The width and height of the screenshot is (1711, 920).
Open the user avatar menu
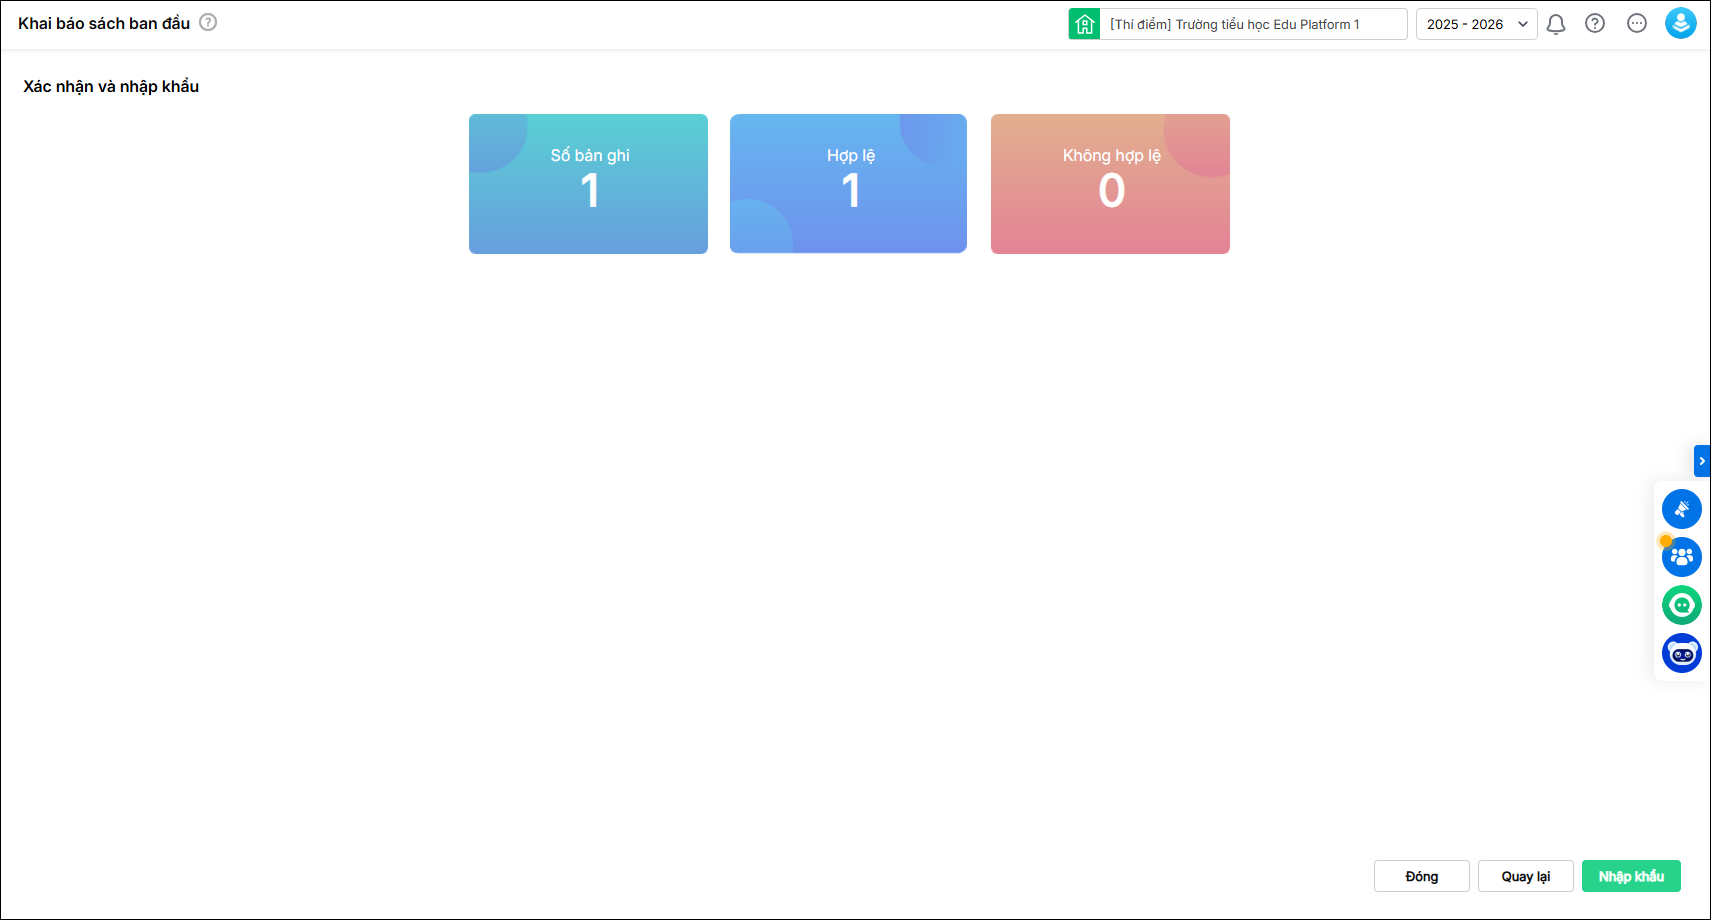1680,23
